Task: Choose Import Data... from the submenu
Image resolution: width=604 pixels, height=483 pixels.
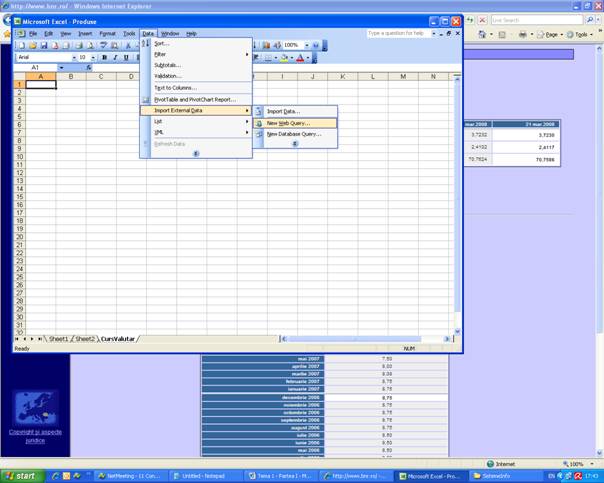Action: 295,111
